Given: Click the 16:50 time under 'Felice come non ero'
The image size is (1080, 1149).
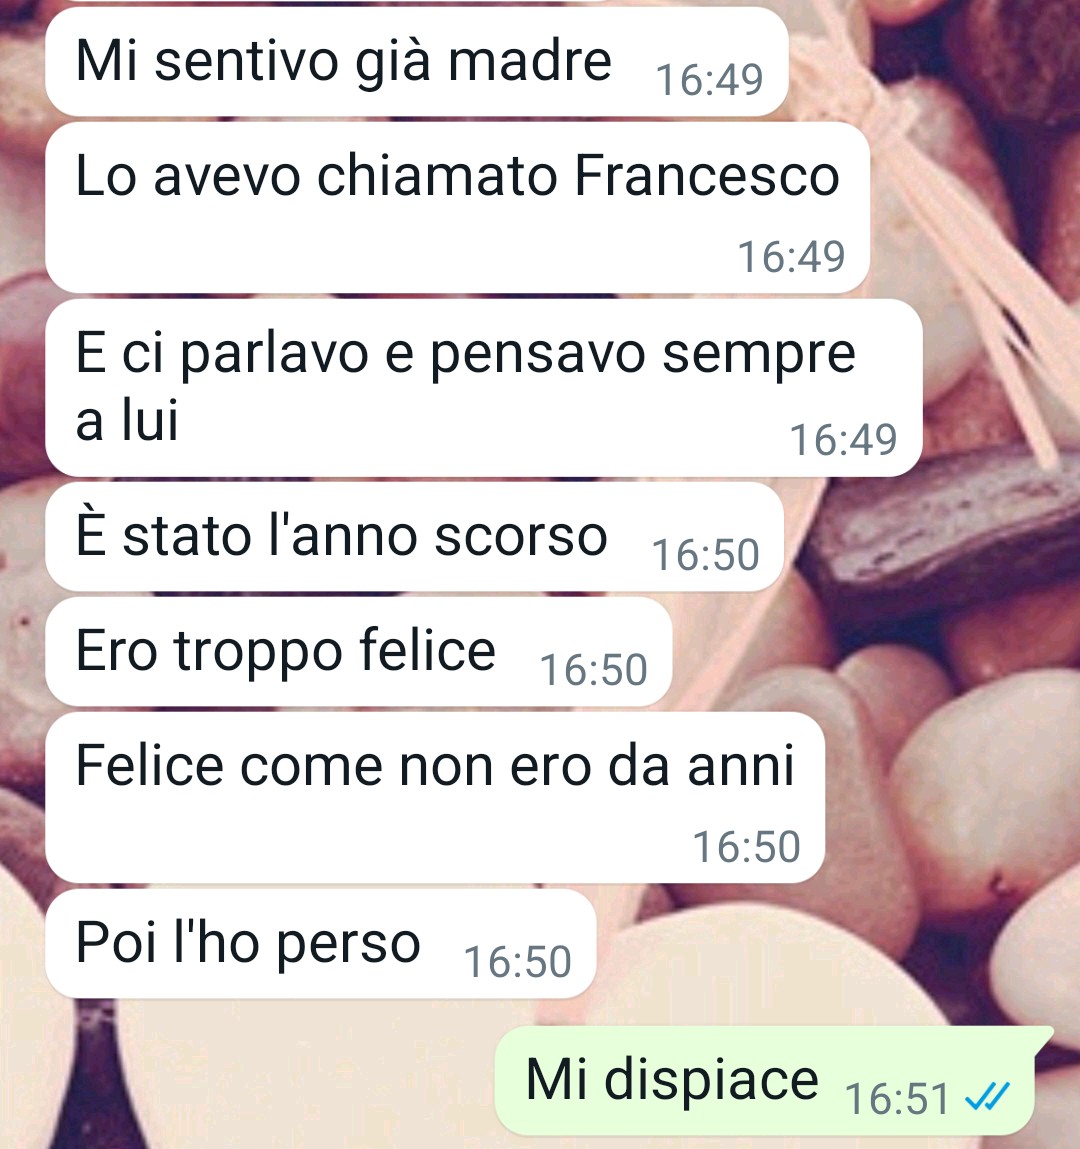Looking at the screenshot, I should (747, 847).
